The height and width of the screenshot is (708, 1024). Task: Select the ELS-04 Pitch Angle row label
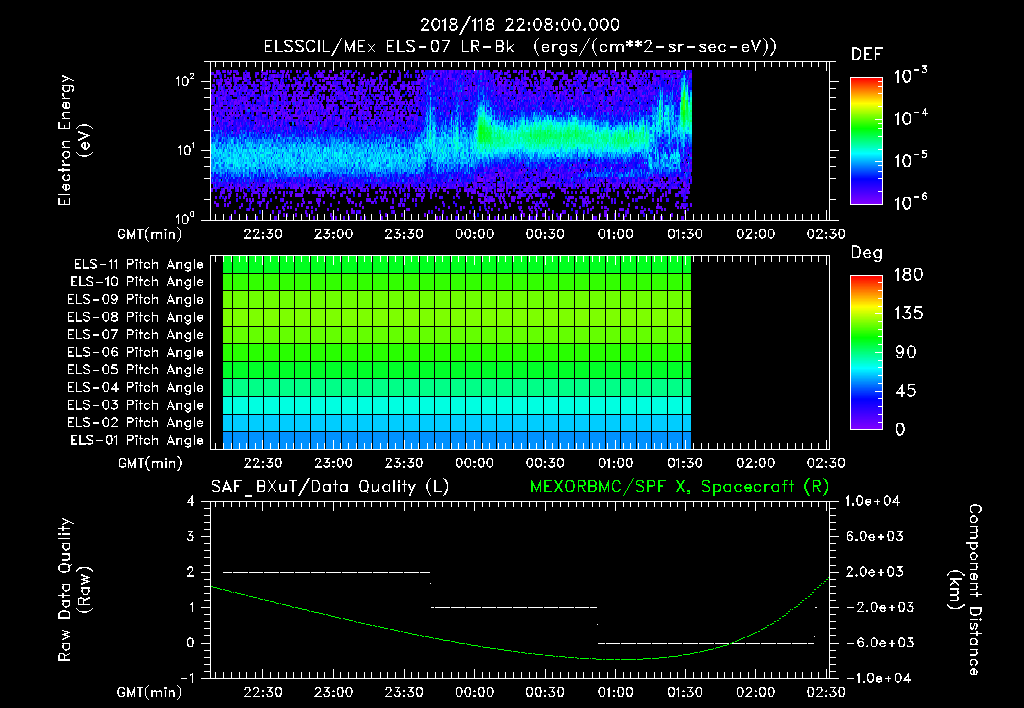click(x=136, y=388)
